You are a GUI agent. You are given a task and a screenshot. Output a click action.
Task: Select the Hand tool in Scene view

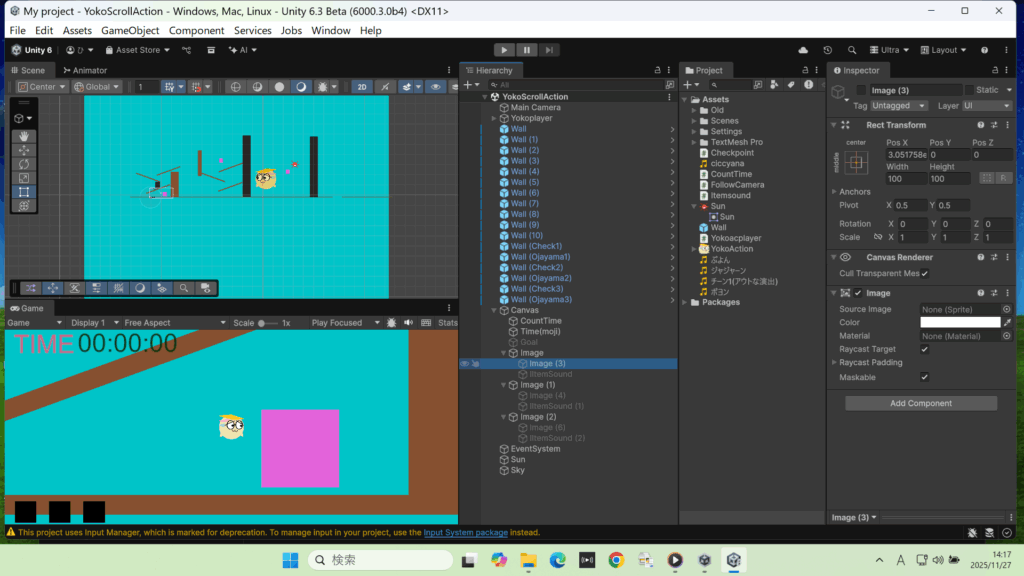pyautogui.click(x=24, y=136)
